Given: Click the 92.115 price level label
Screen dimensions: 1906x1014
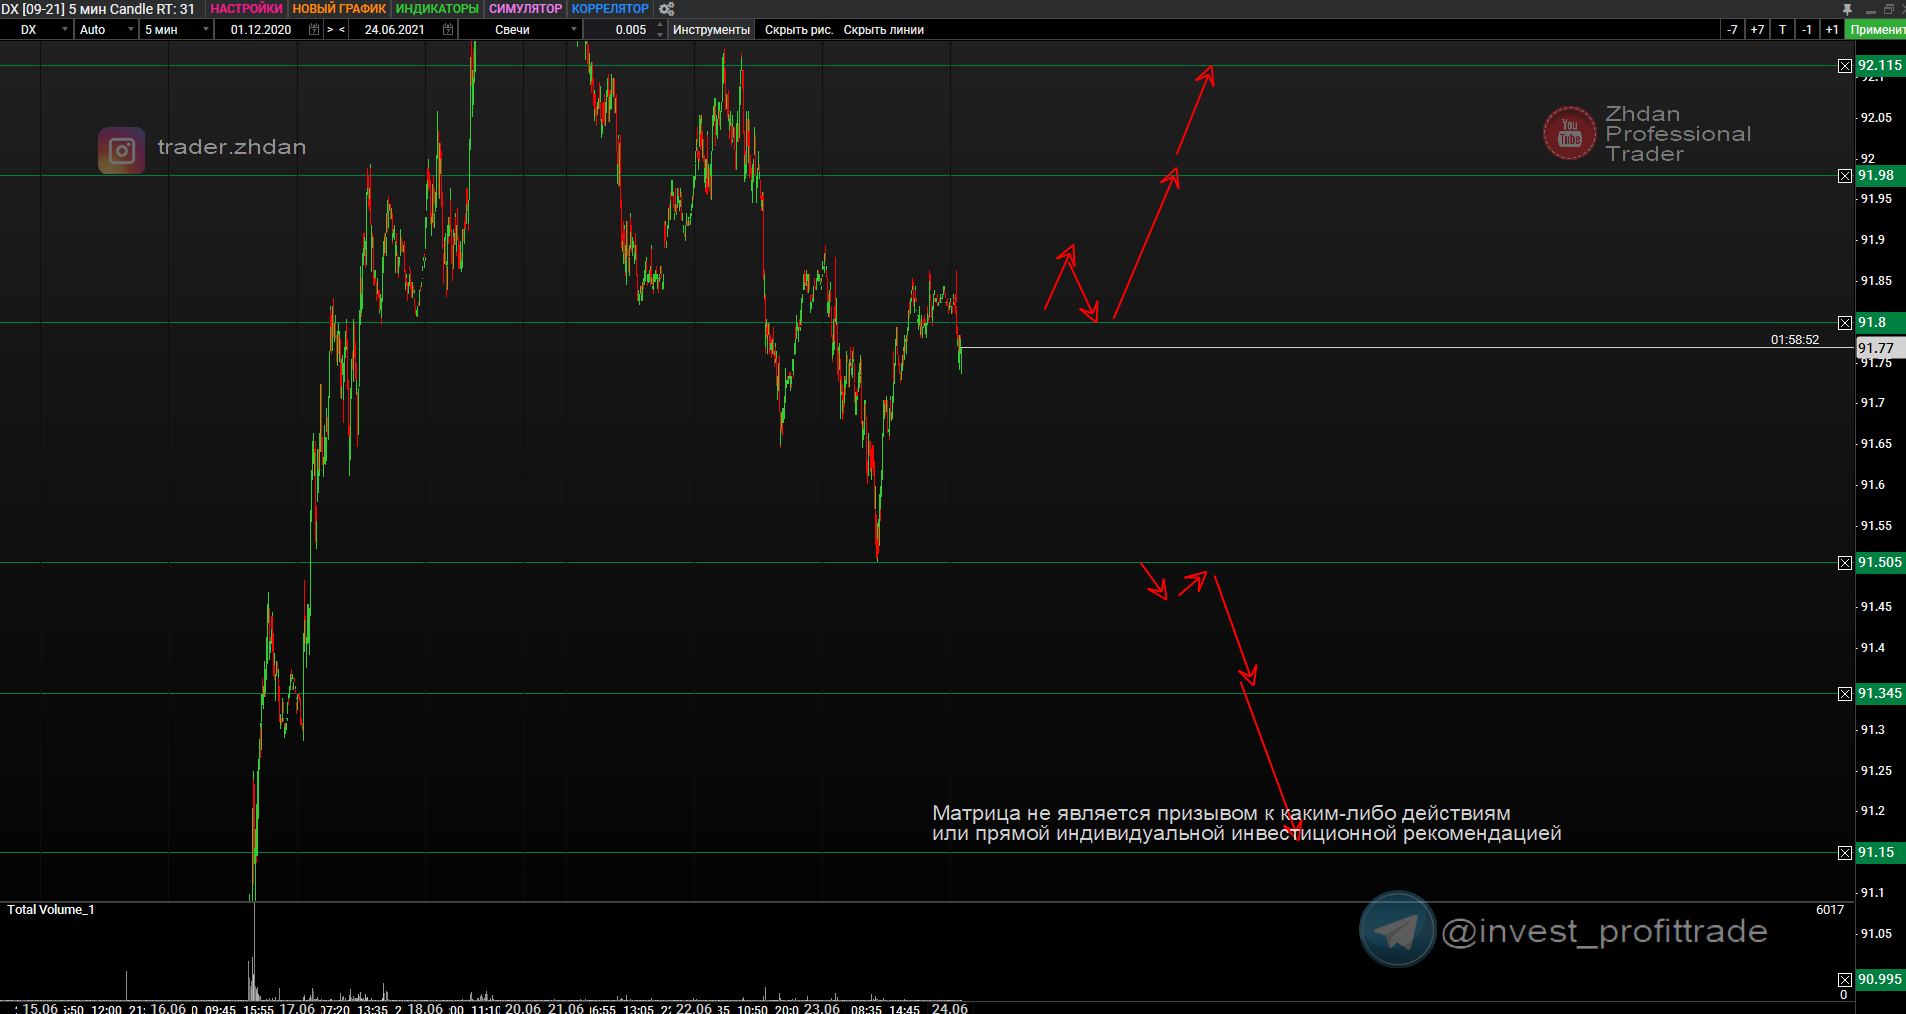Looking at the screenshot, I should (x=1880, y=66).
